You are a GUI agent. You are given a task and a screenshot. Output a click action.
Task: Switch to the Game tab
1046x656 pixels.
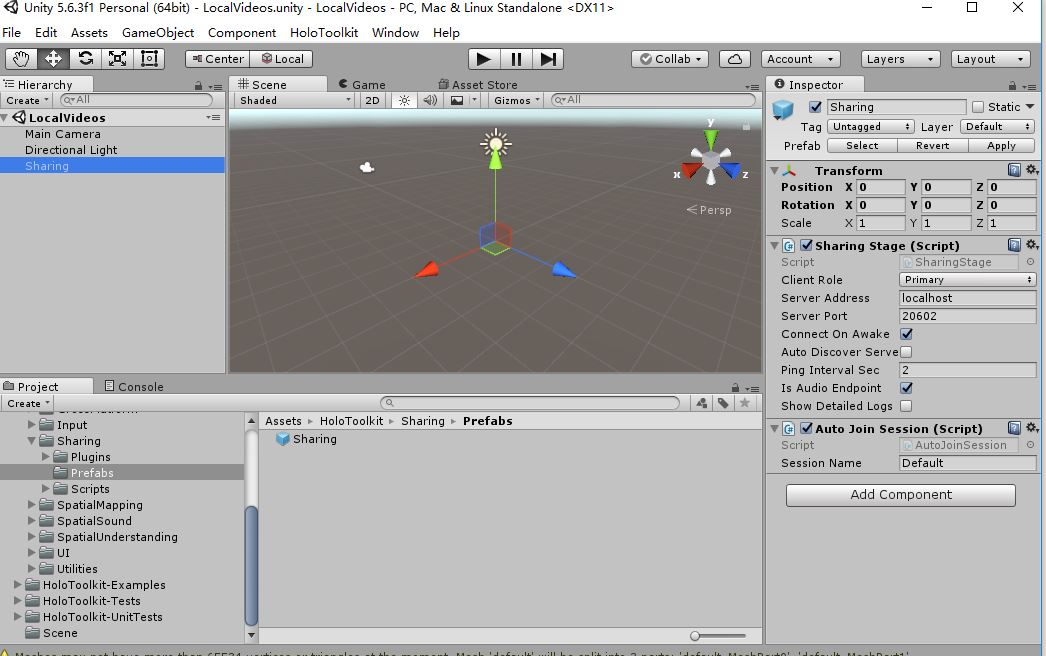pos(362,85)
